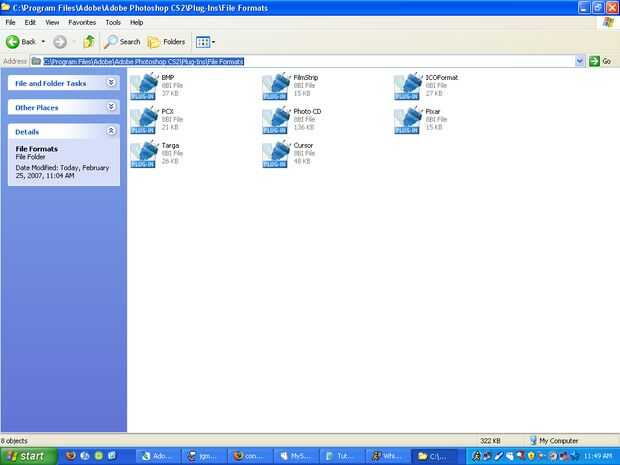Toggle the Folders pane button
The width and height of the screenshot is (620, 465).
pos(166,42)
